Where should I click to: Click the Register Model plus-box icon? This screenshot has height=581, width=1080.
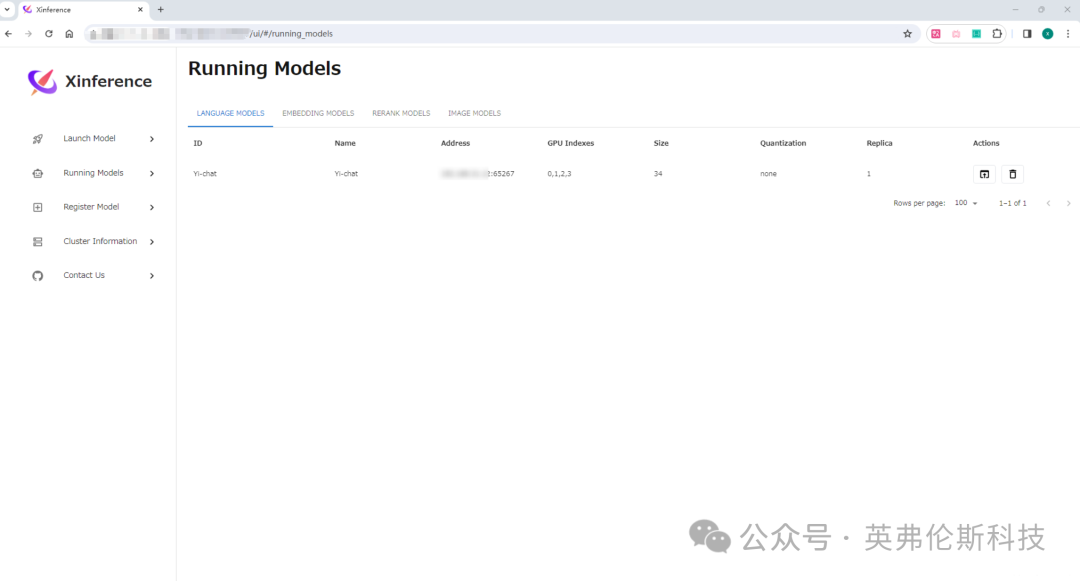pos(38,207)
